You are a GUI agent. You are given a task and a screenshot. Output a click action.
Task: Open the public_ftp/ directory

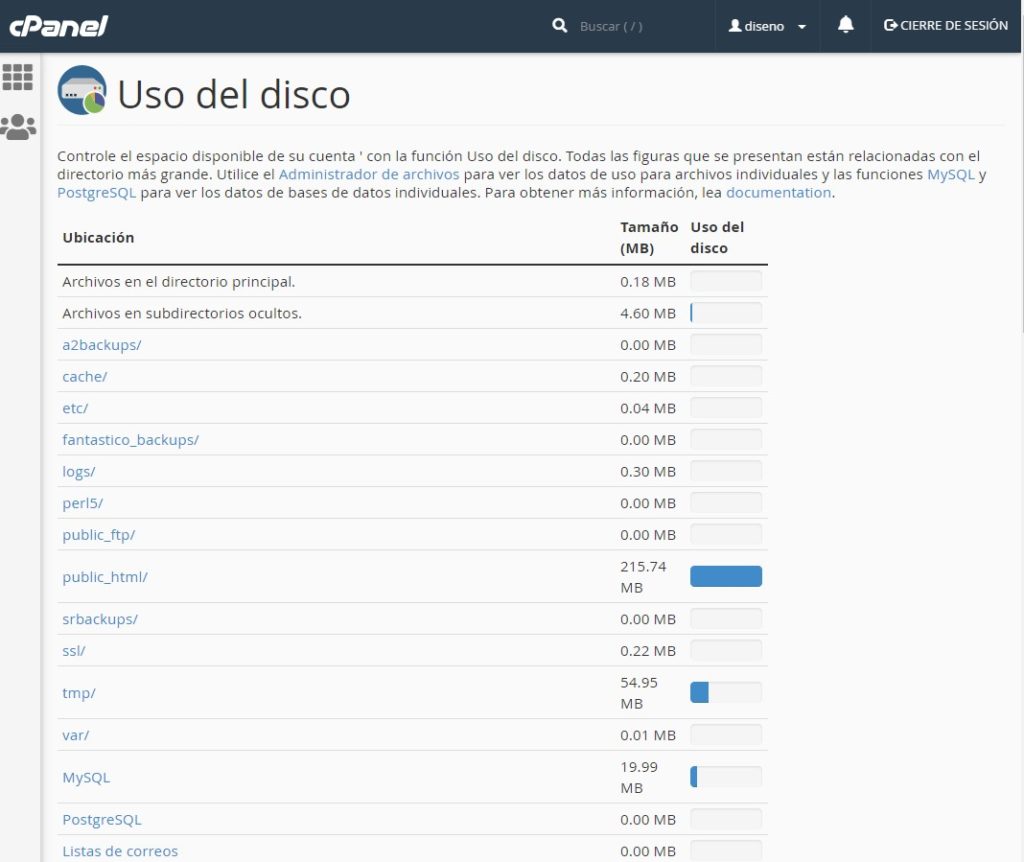click(x=99, y=535)
